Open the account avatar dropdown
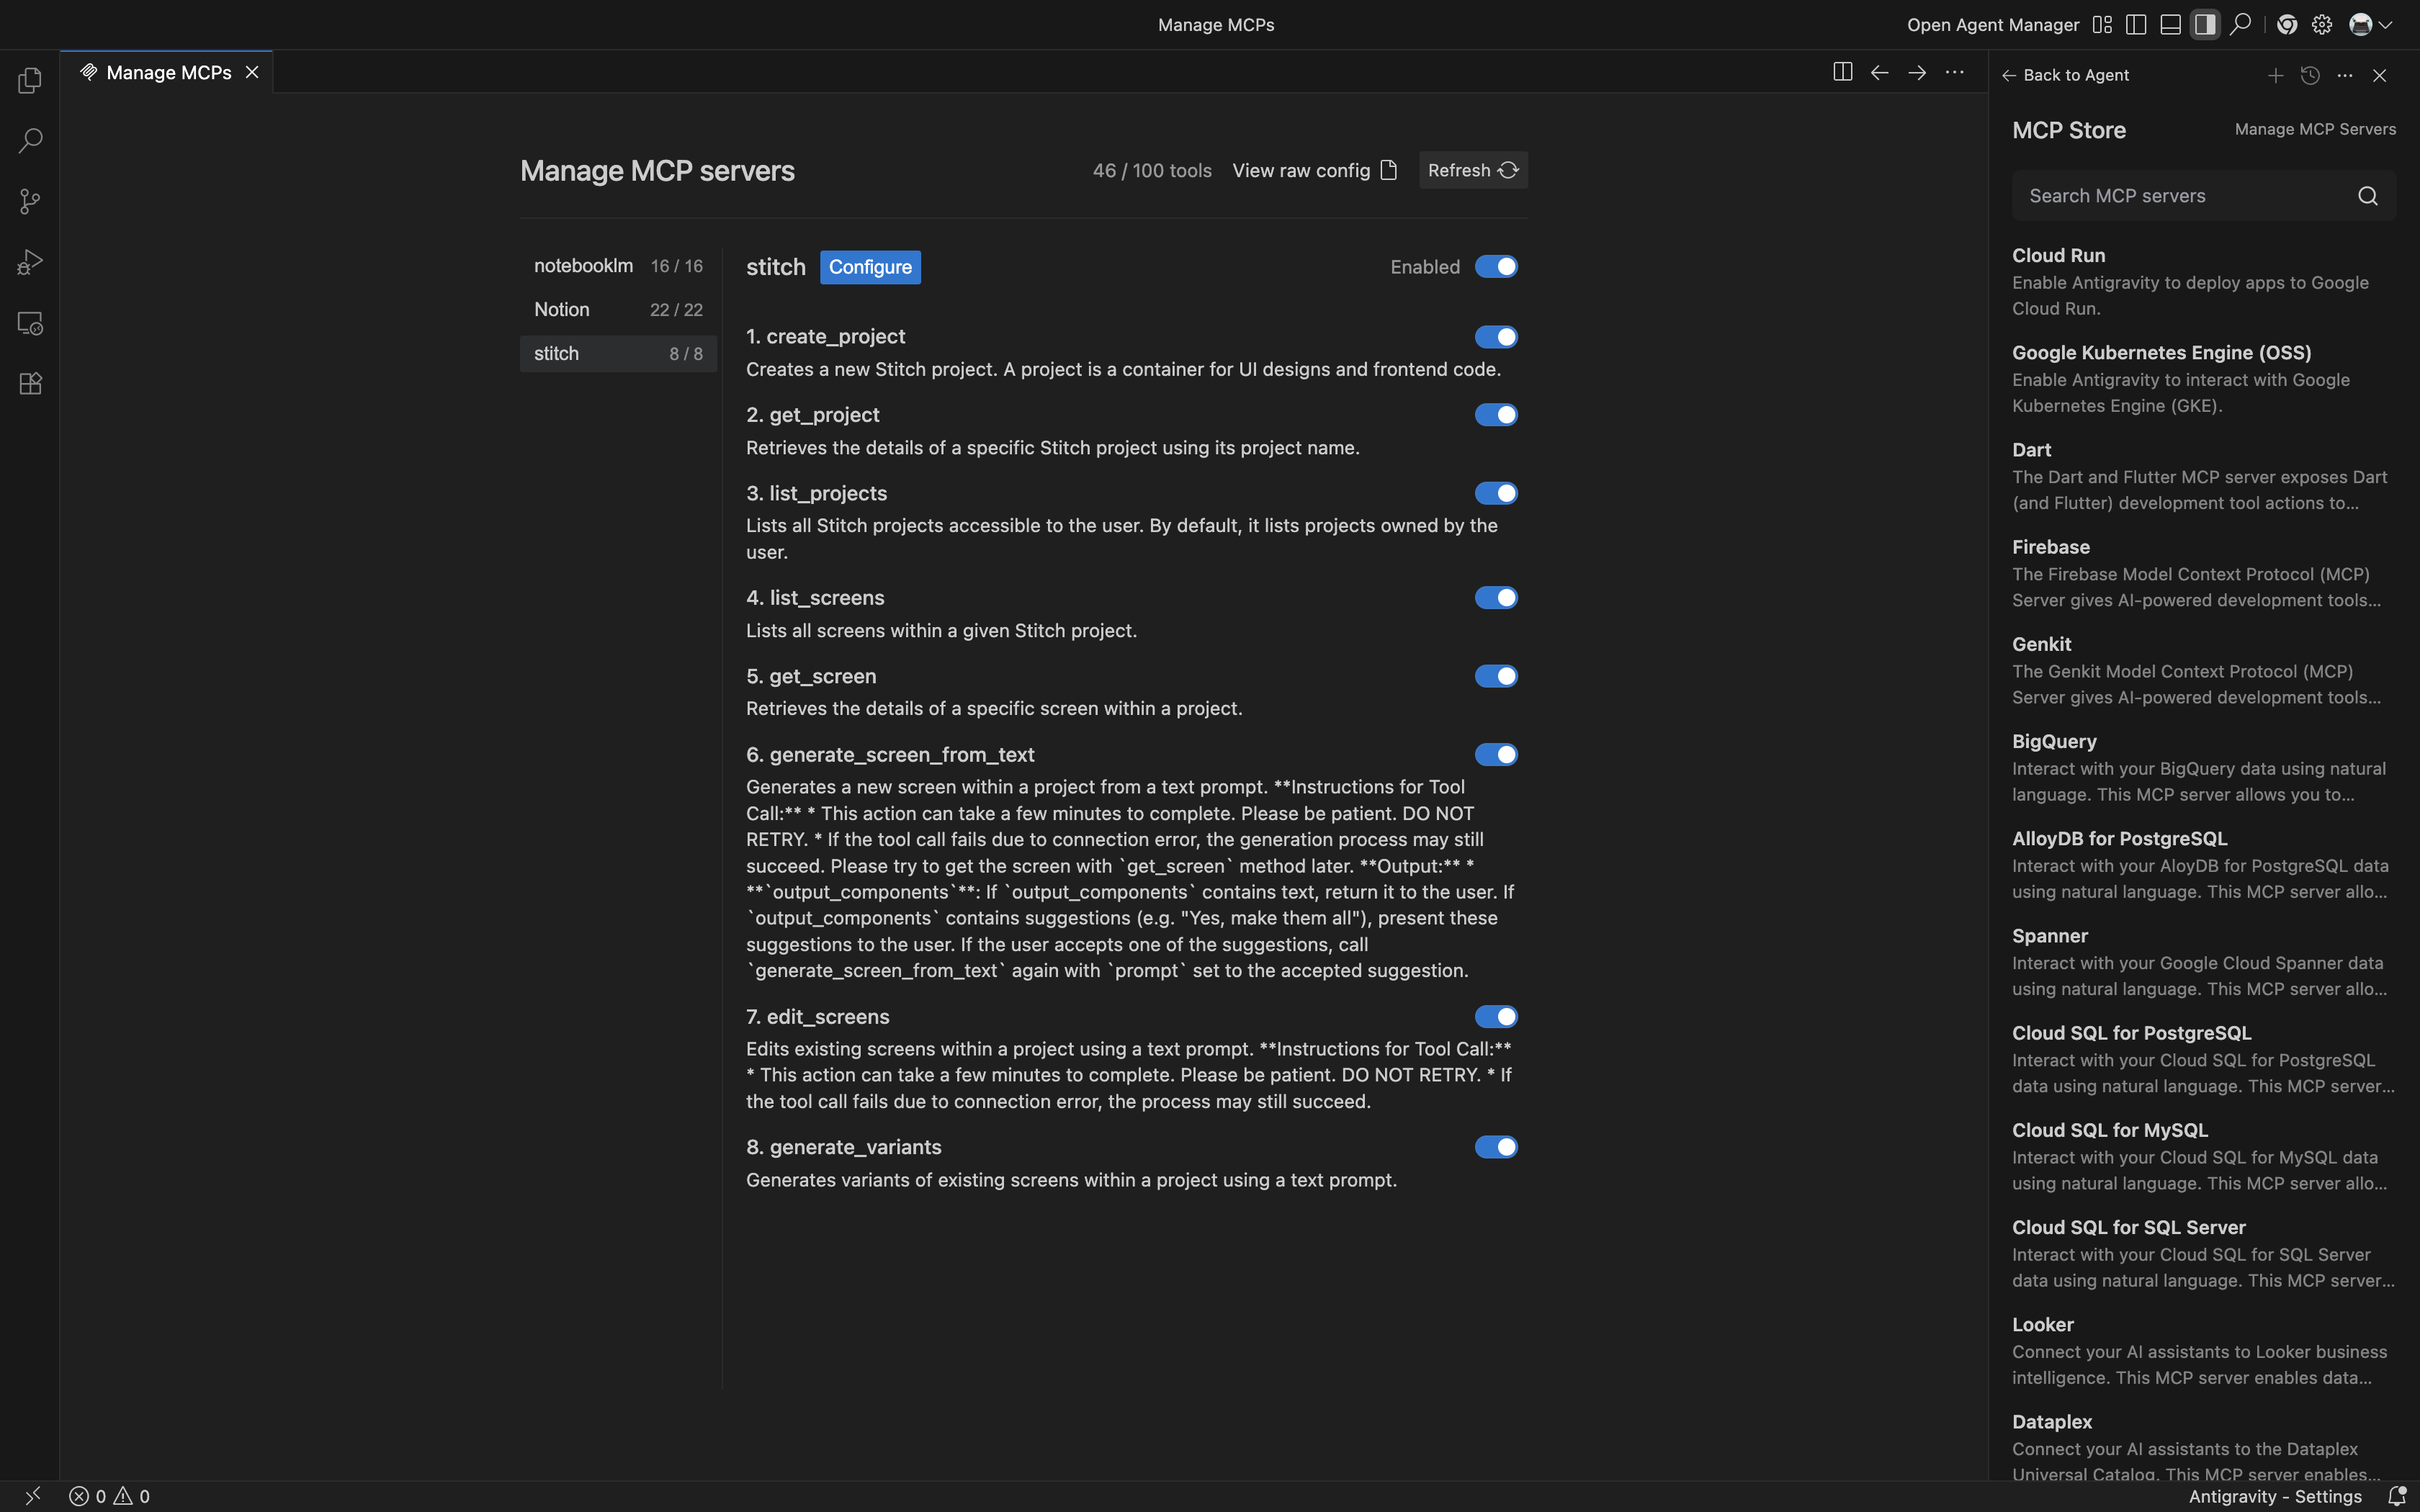 2370,25
